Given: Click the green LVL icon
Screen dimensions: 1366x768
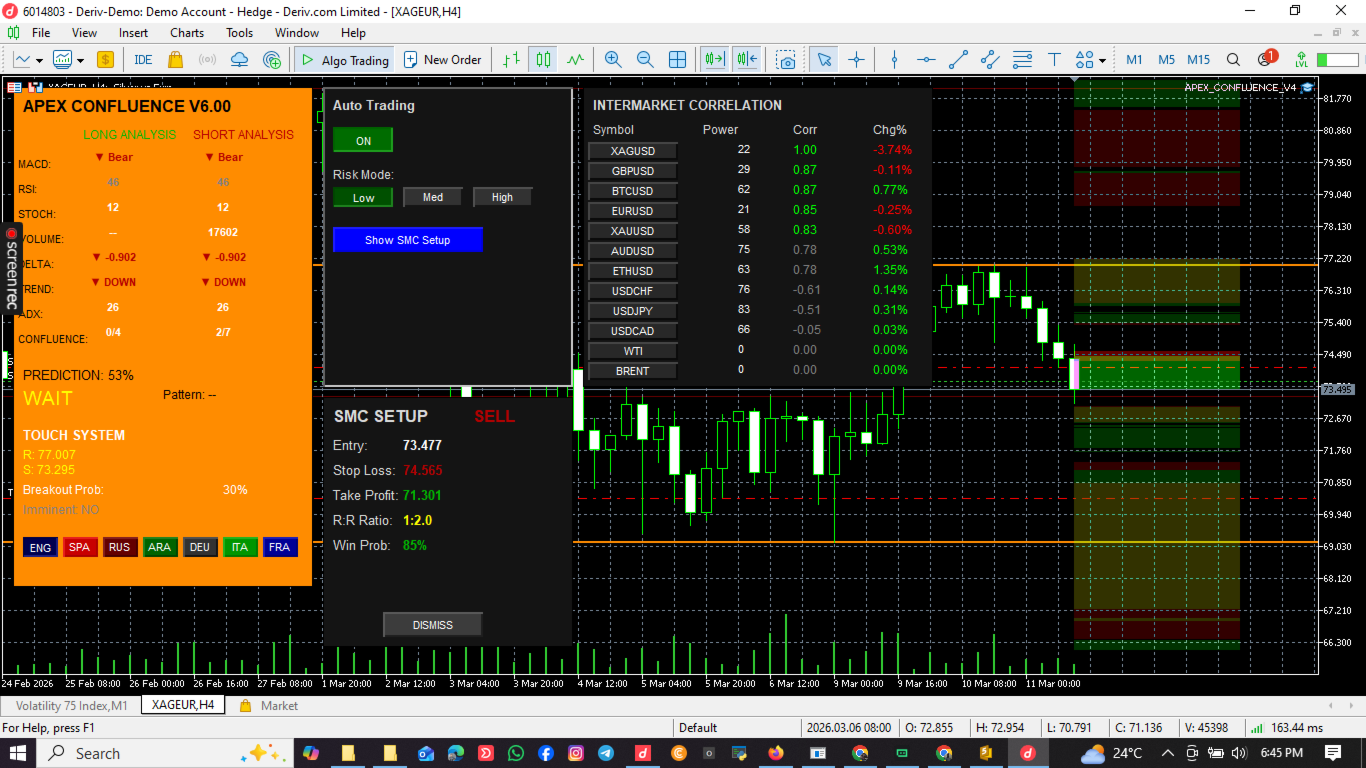Looking at the screenshot, I should pos(1301,60).
